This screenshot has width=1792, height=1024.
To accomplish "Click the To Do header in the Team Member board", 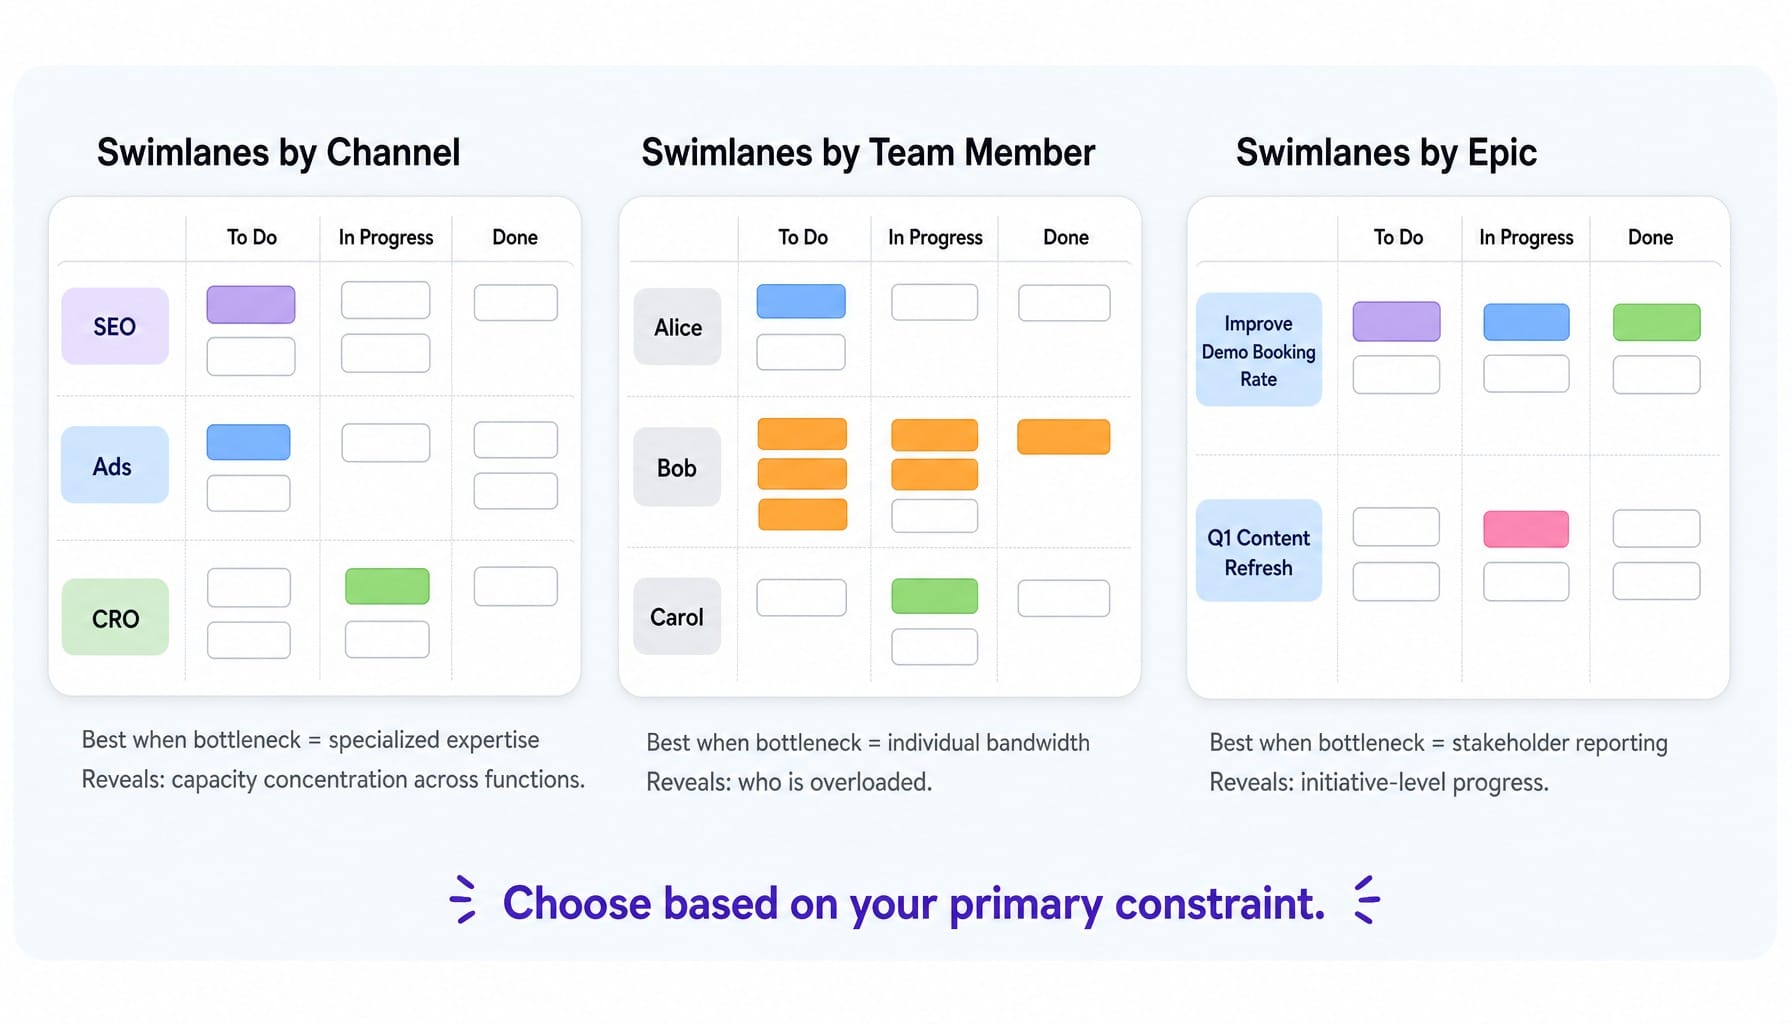I will click(x=803, y=238).
